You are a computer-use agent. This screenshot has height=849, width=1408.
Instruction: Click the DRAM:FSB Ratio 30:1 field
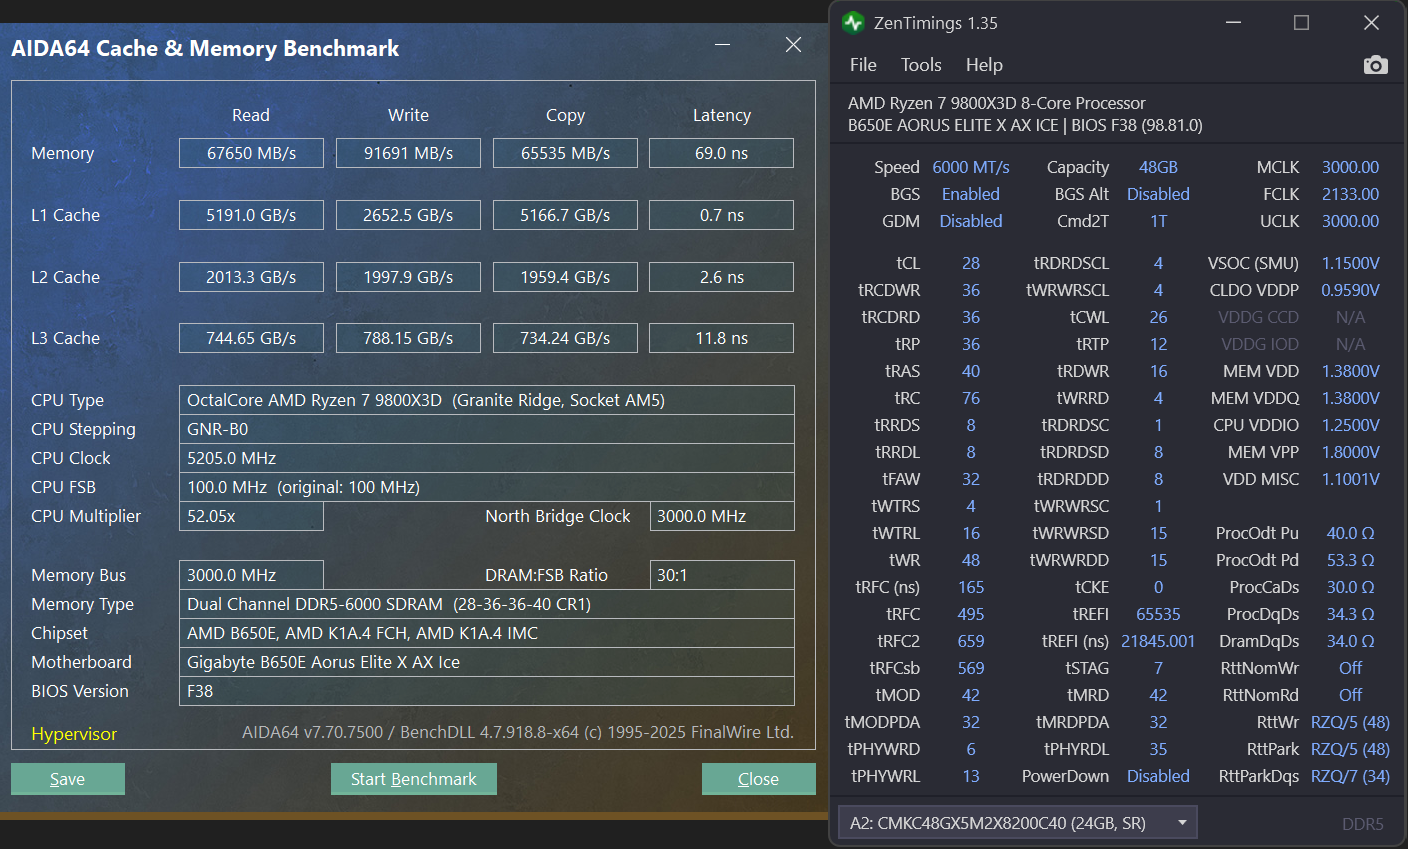click(x=722, y=575)
